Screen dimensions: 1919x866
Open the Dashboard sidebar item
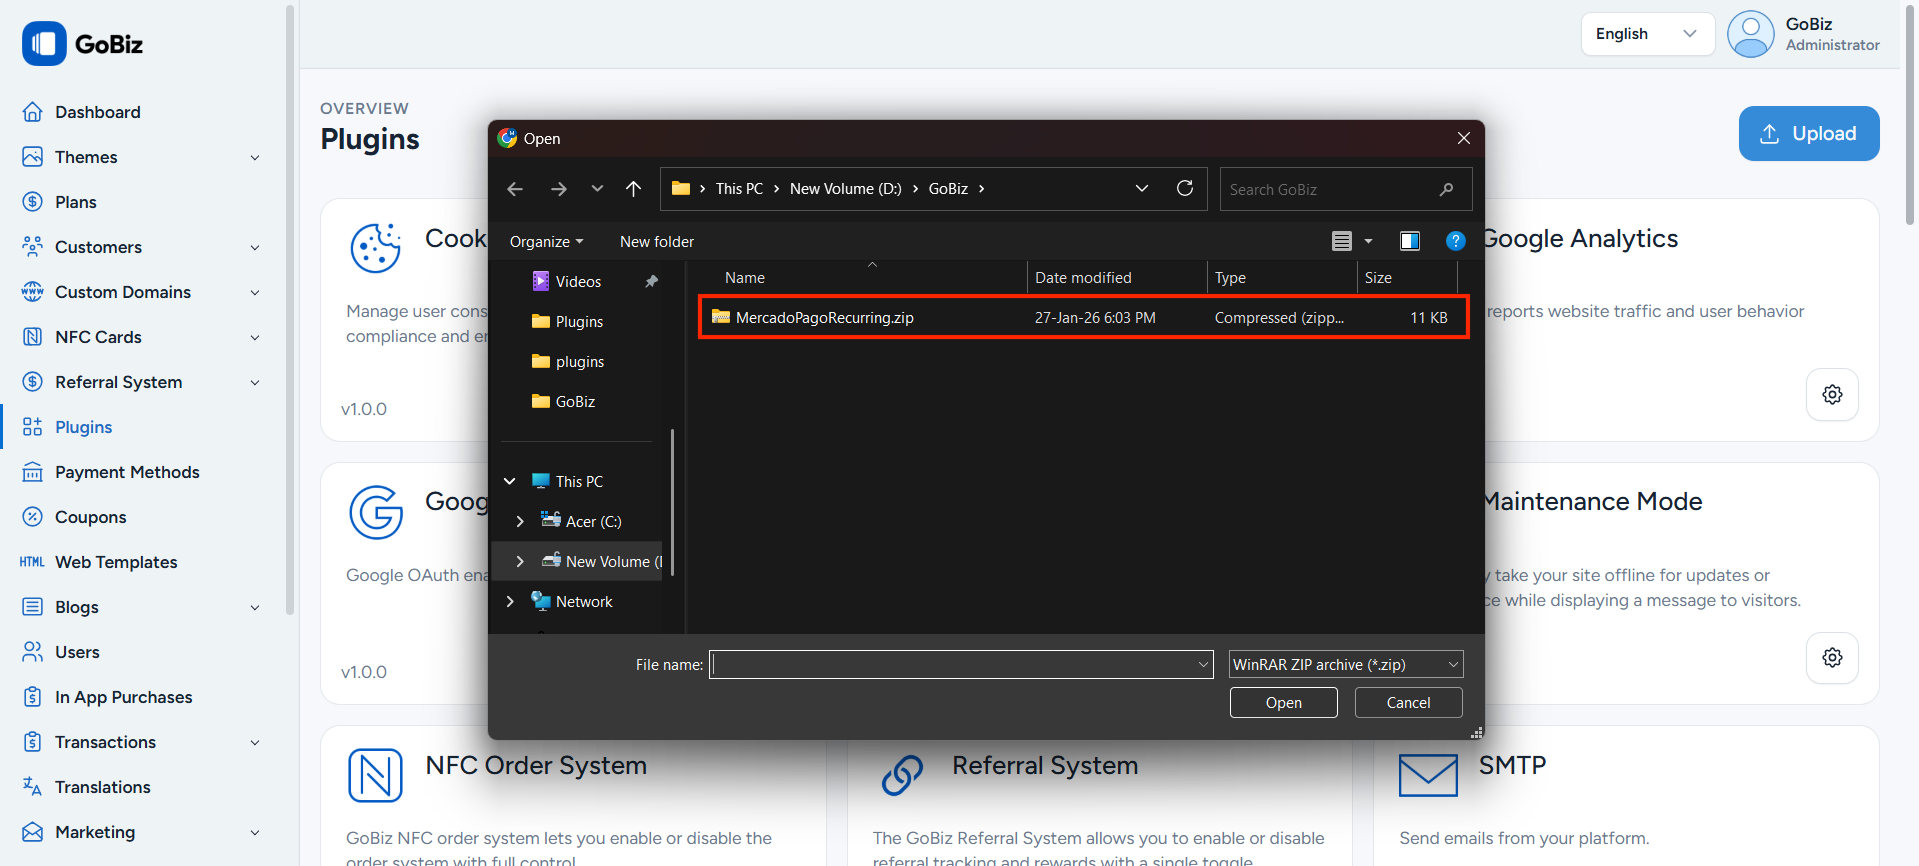click(x=97, y=112)
